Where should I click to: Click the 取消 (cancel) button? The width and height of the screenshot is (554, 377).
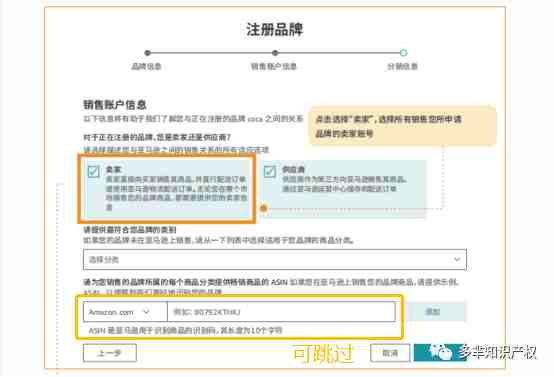(x=390, y=353)
